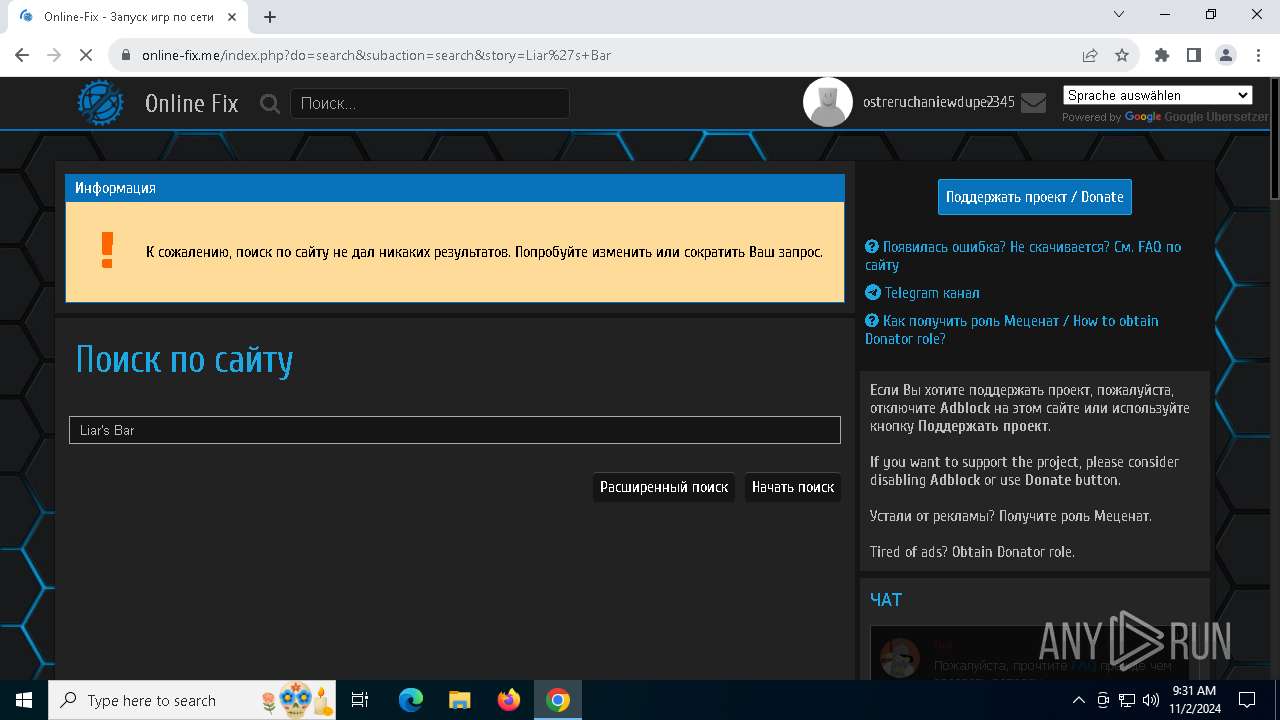Open the messages envelope icon
The width and height of the screenshot is (1280, 720).
[x=1034, y=102]
